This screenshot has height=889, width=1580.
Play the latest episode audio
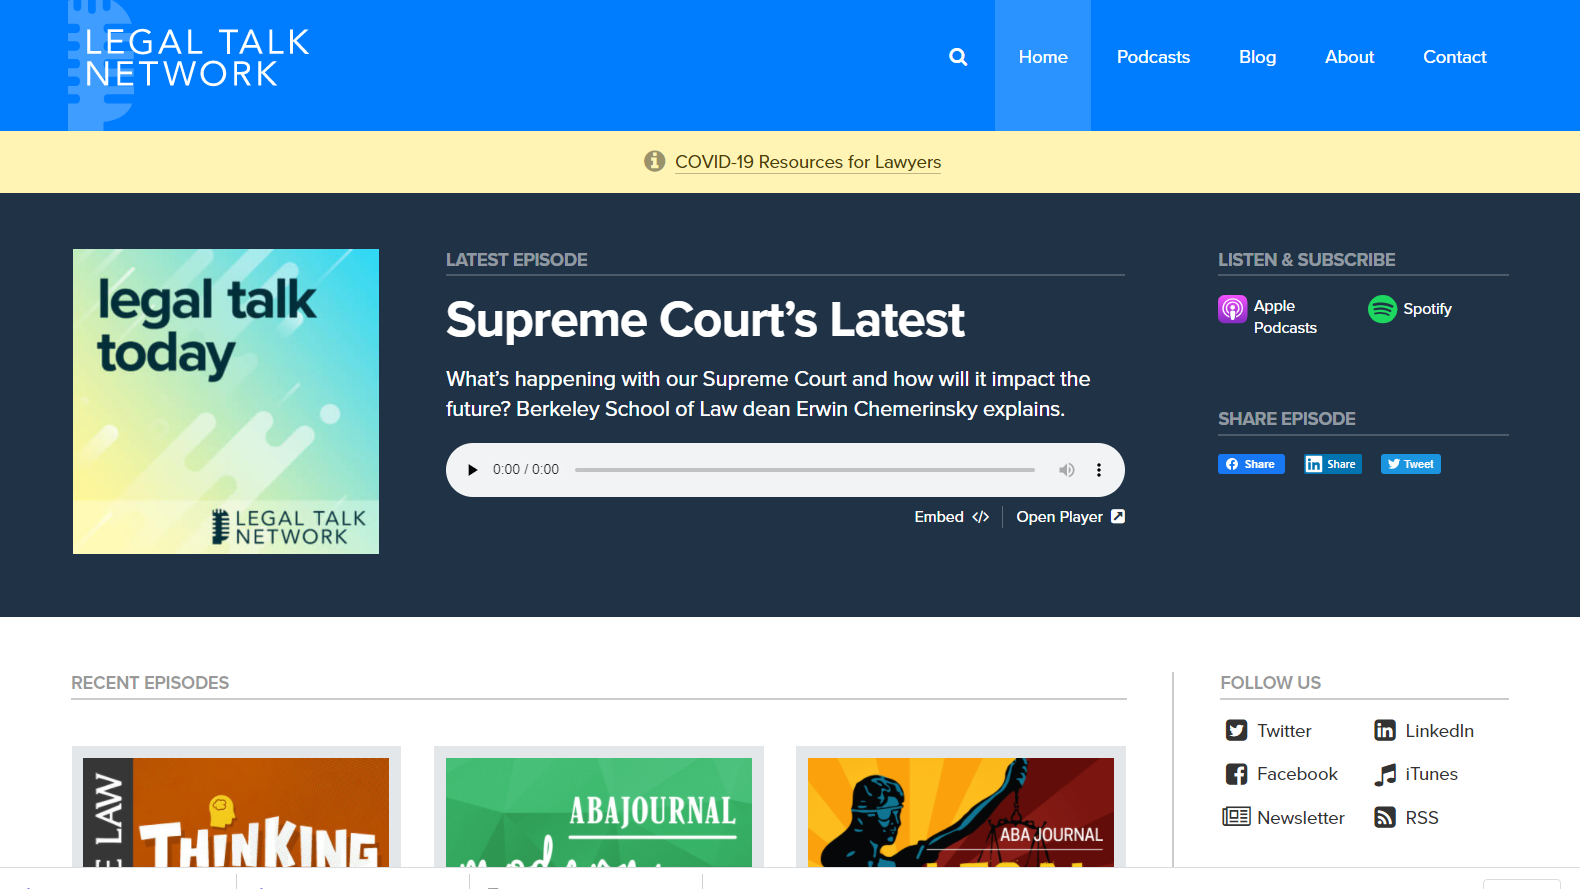pyautogui.click(x=473, y=470)
